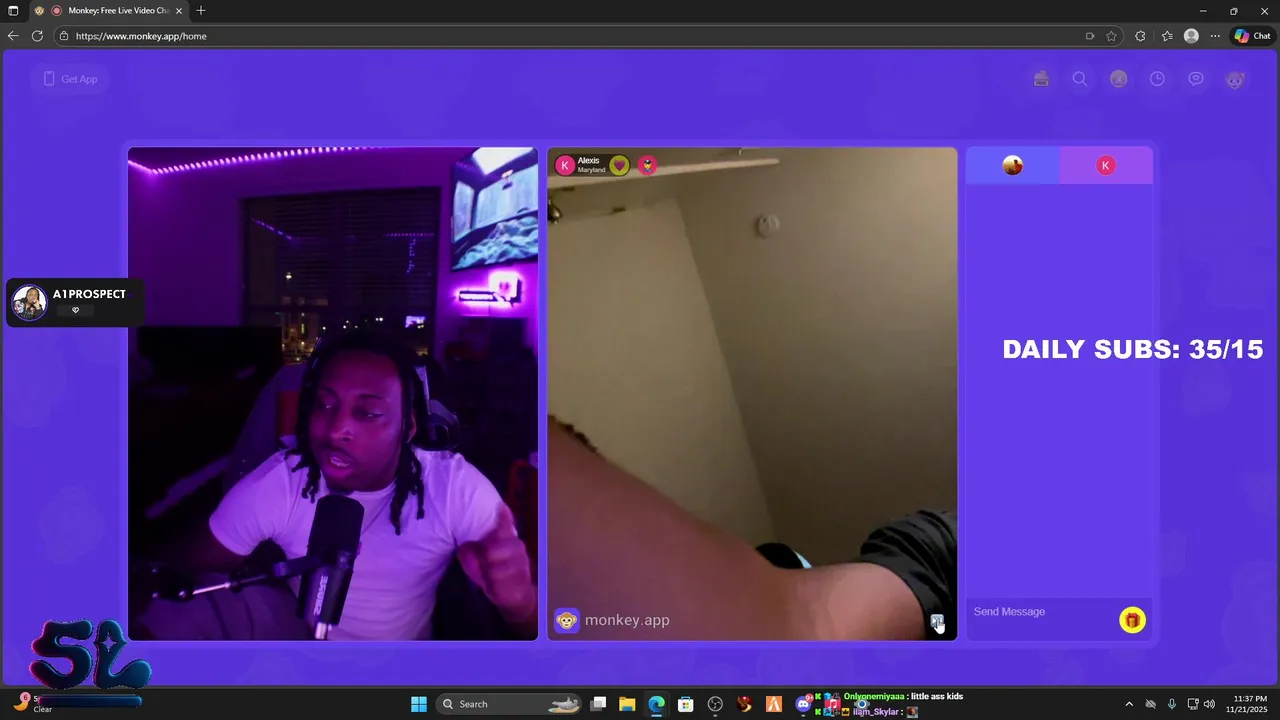Screen dimensions: 1280x720
Task: Open the heart chat bubble icon
Action: coord(1196,79)
